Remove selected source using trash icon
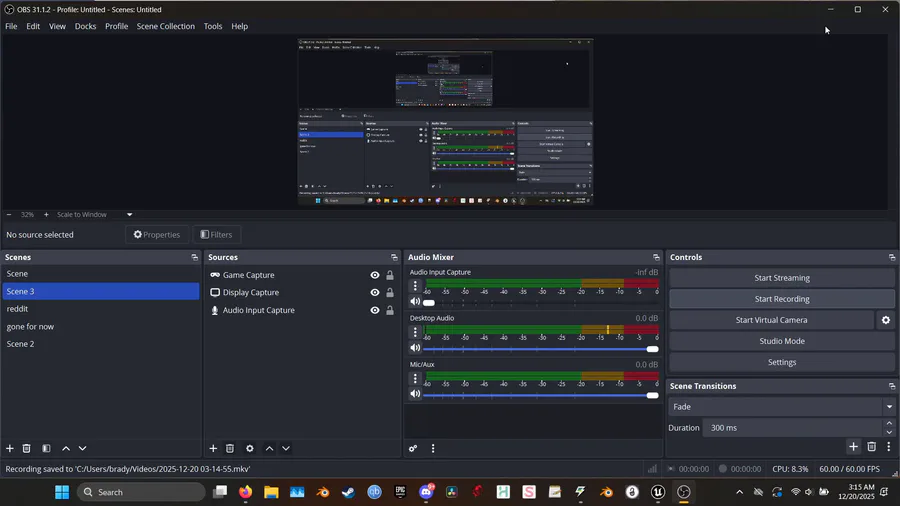Screen dimensions: 900x506 230,448
